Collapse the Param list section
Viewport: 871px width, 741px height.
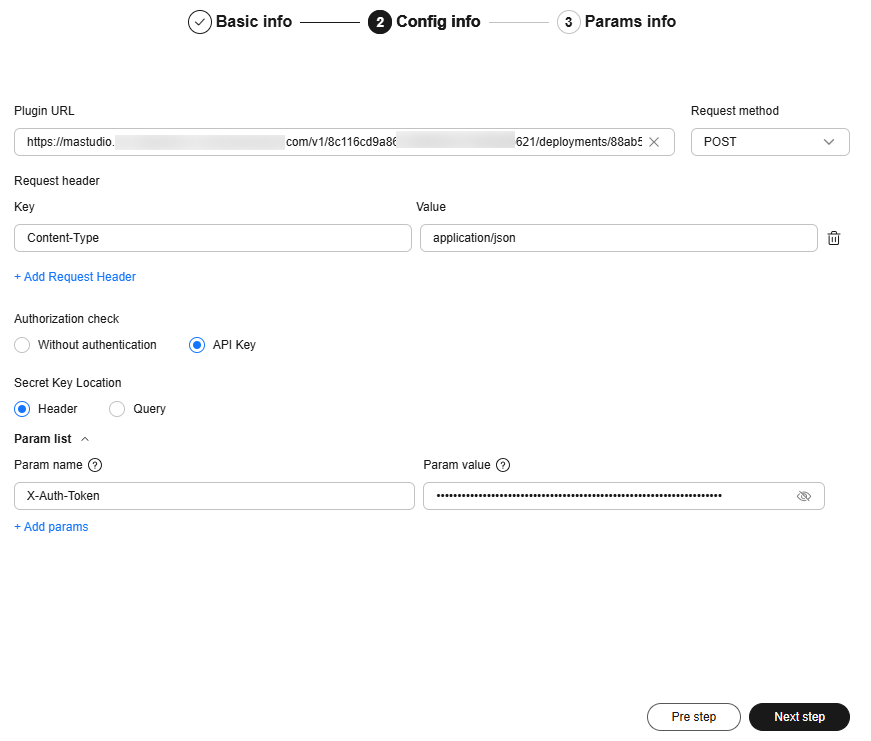click(x=85, y=439)
